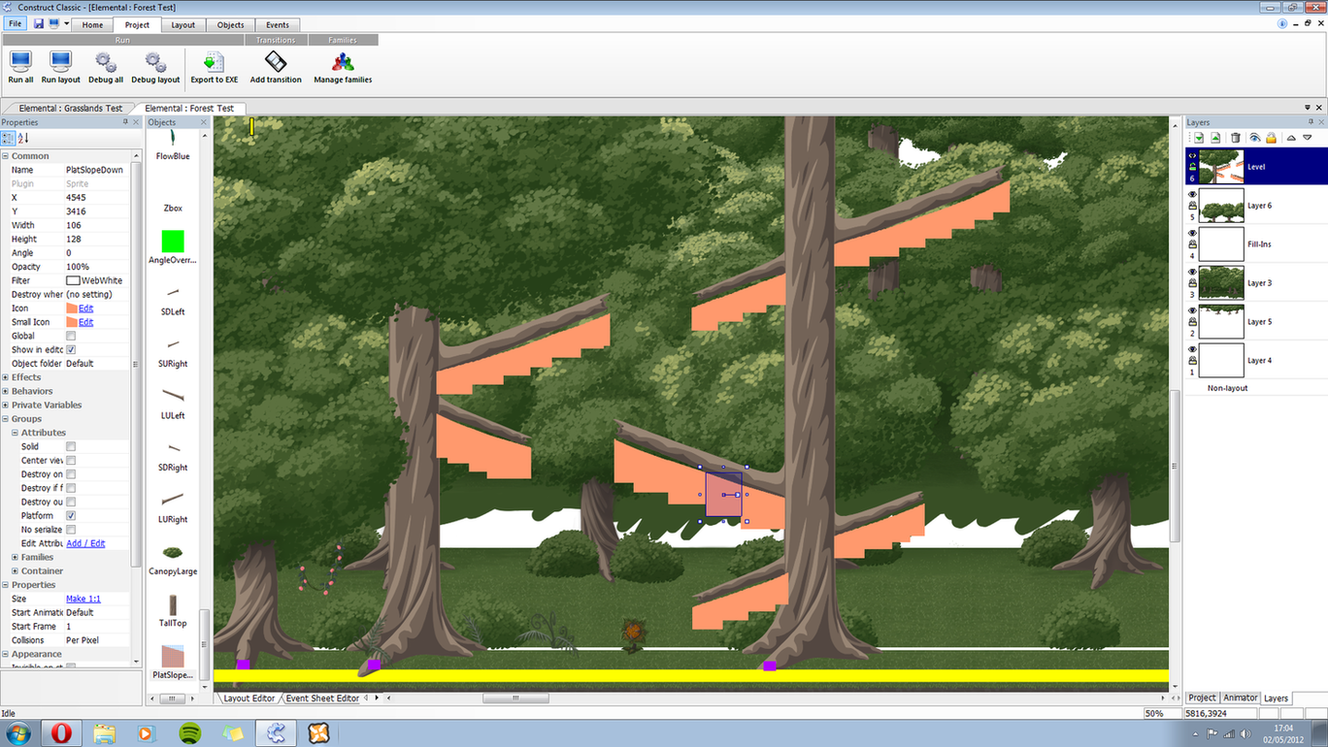Click Add transition icon
This screenshot has height=747, width=1328.
pos(275,62)
